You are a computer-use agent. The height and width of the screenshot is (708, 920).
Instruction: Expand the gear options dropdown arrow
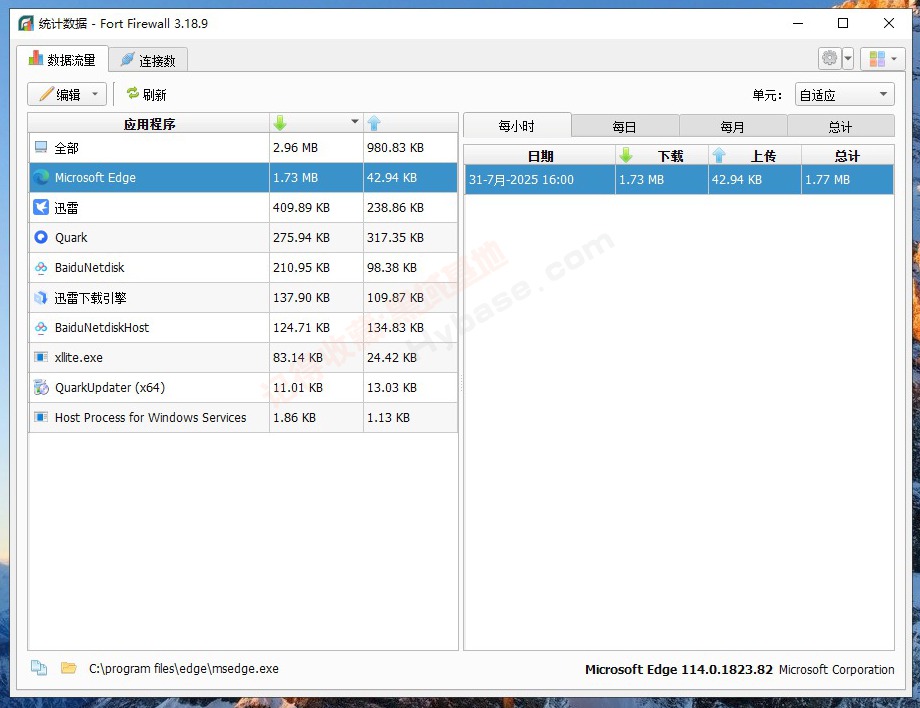pos(848,59)
